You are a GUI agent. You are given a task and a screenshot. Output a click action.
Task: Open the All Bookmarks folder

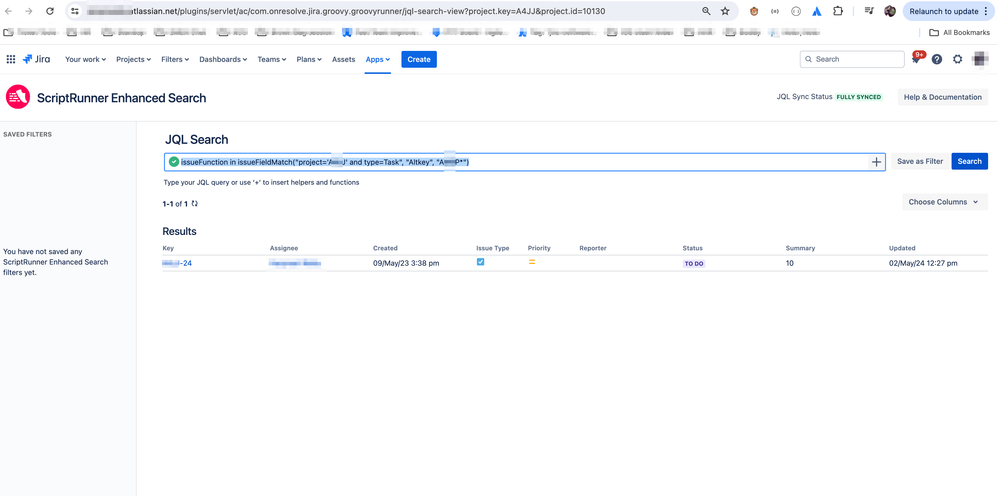(959, 32)
